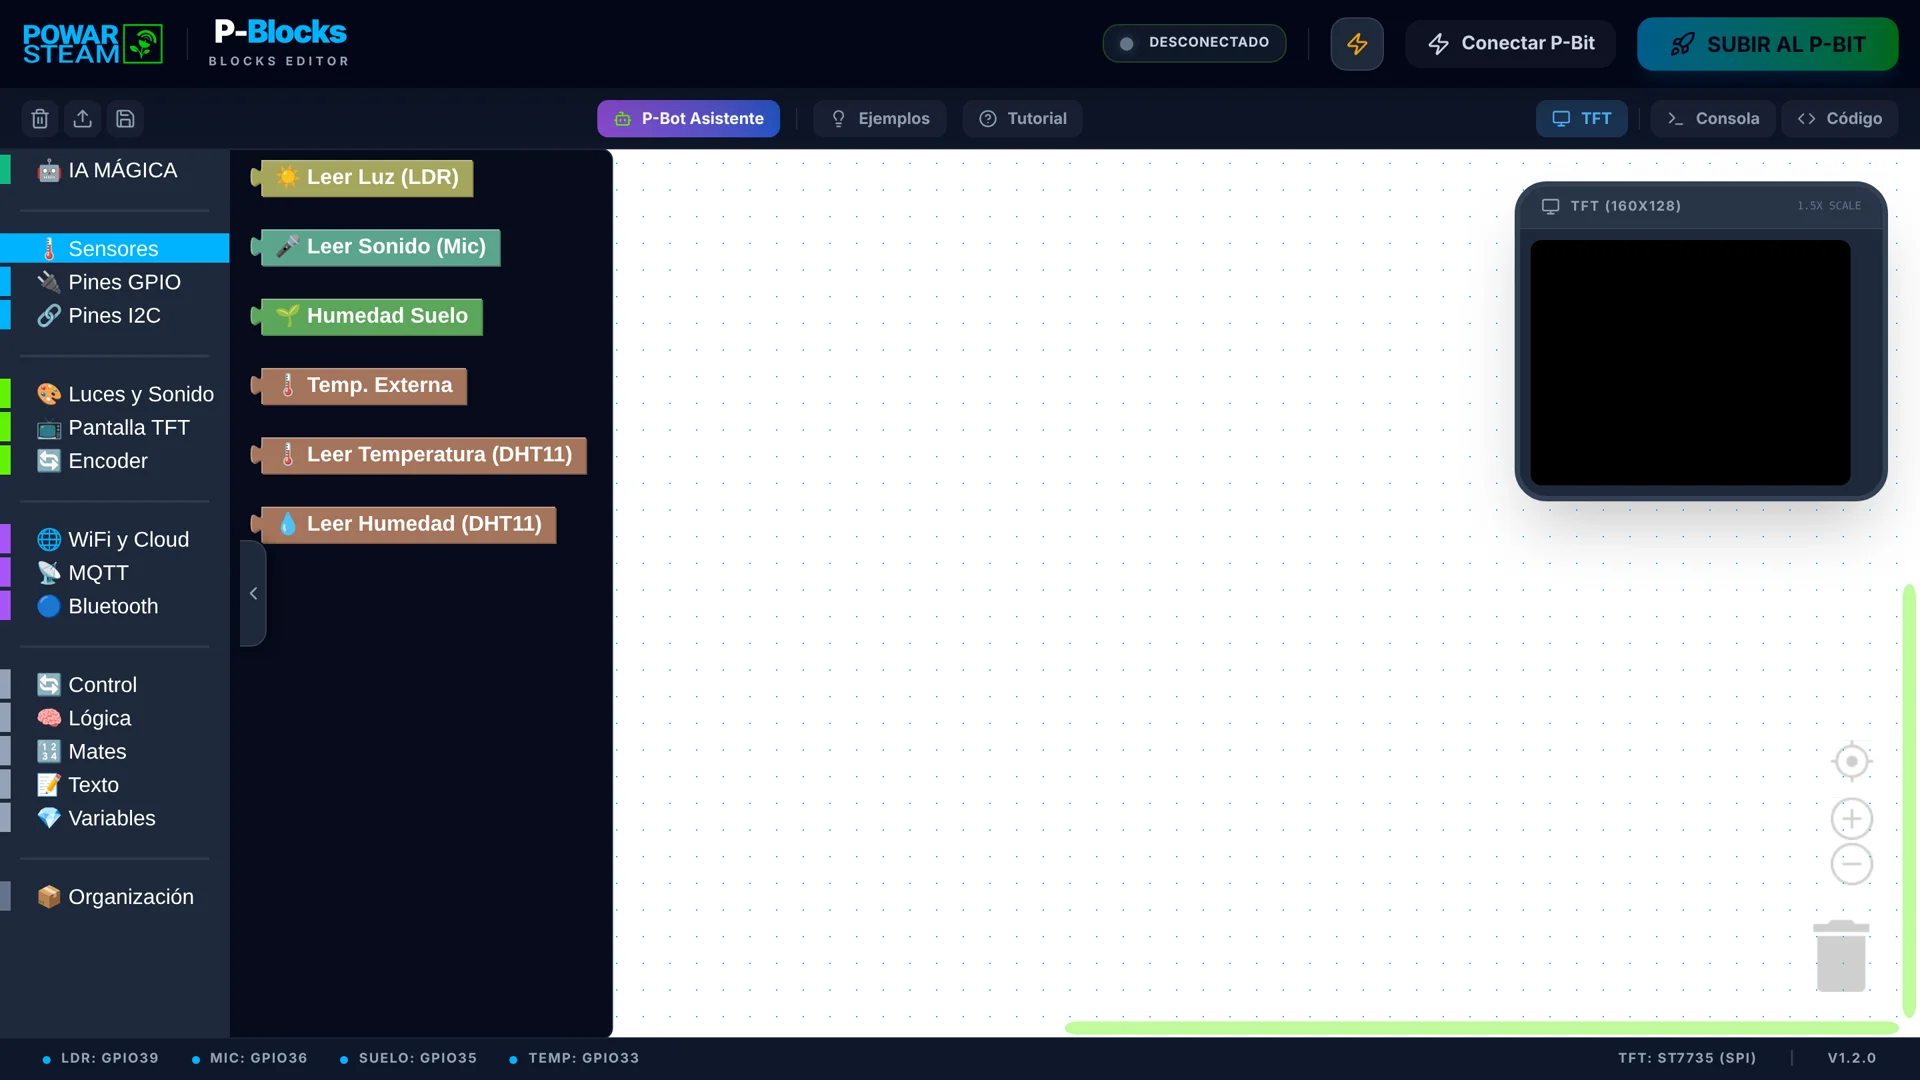Click the upload/export project icon

(x=83, y=119)
